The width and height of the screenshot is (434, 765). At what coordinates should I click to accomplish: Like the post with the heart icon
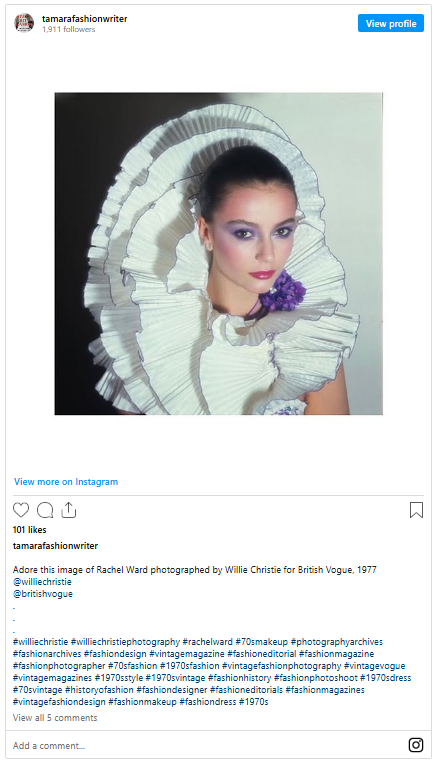21,510
